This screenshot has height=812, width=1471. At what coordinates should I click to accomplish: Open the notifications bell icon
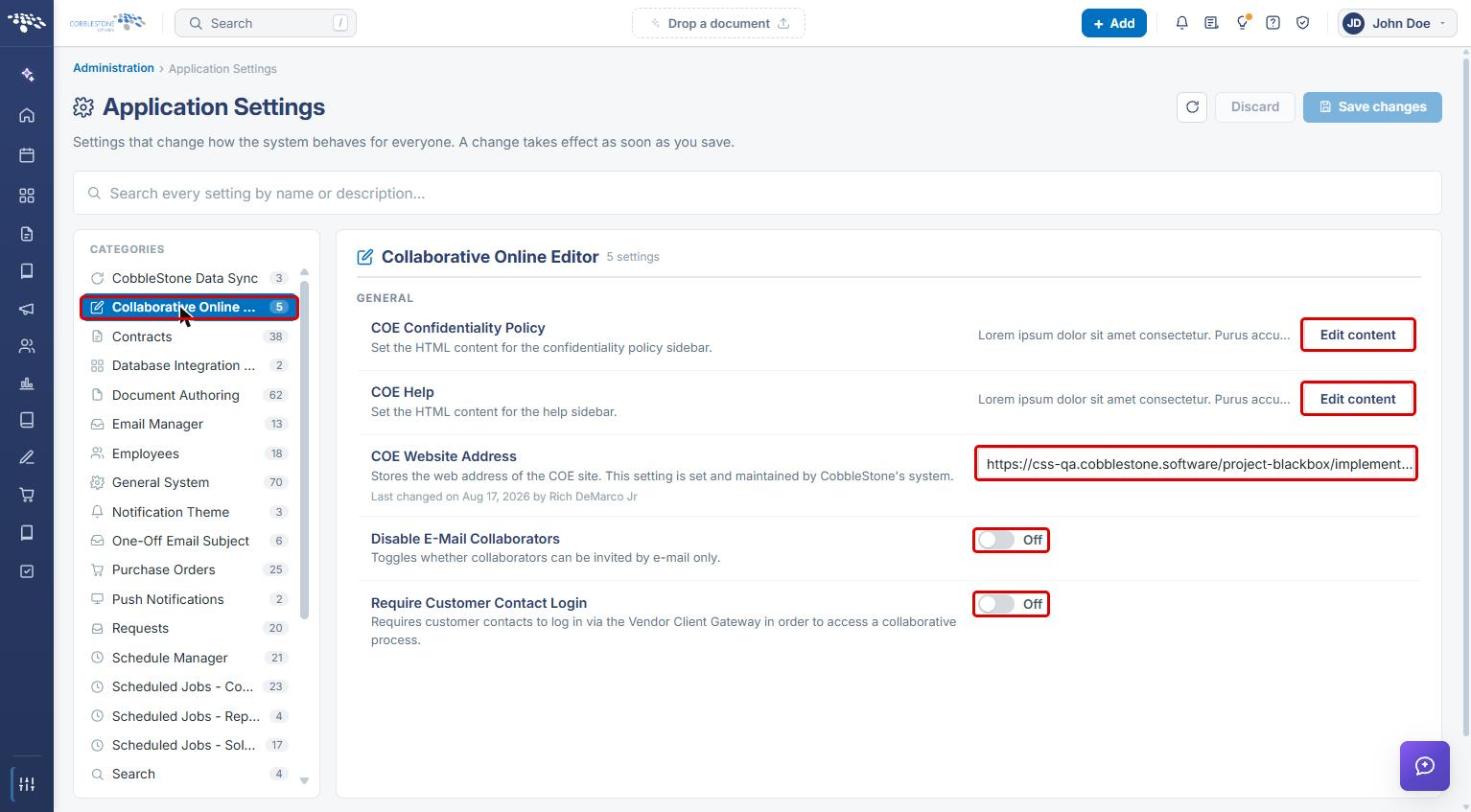(1182, 23)
